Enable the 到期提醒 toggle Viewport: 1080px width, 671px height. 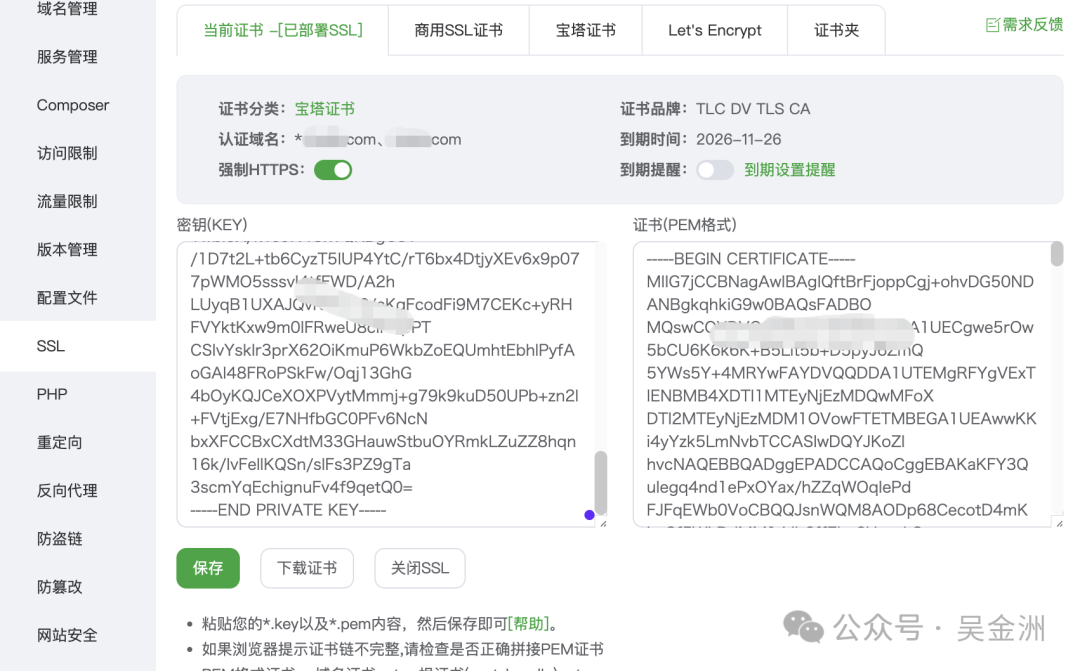pos(715,170)
